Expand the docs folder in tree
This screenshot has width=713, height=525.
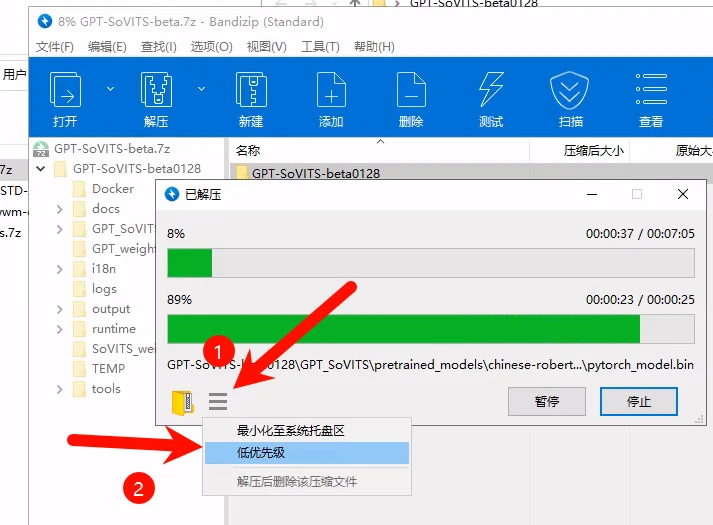(60, 209)
